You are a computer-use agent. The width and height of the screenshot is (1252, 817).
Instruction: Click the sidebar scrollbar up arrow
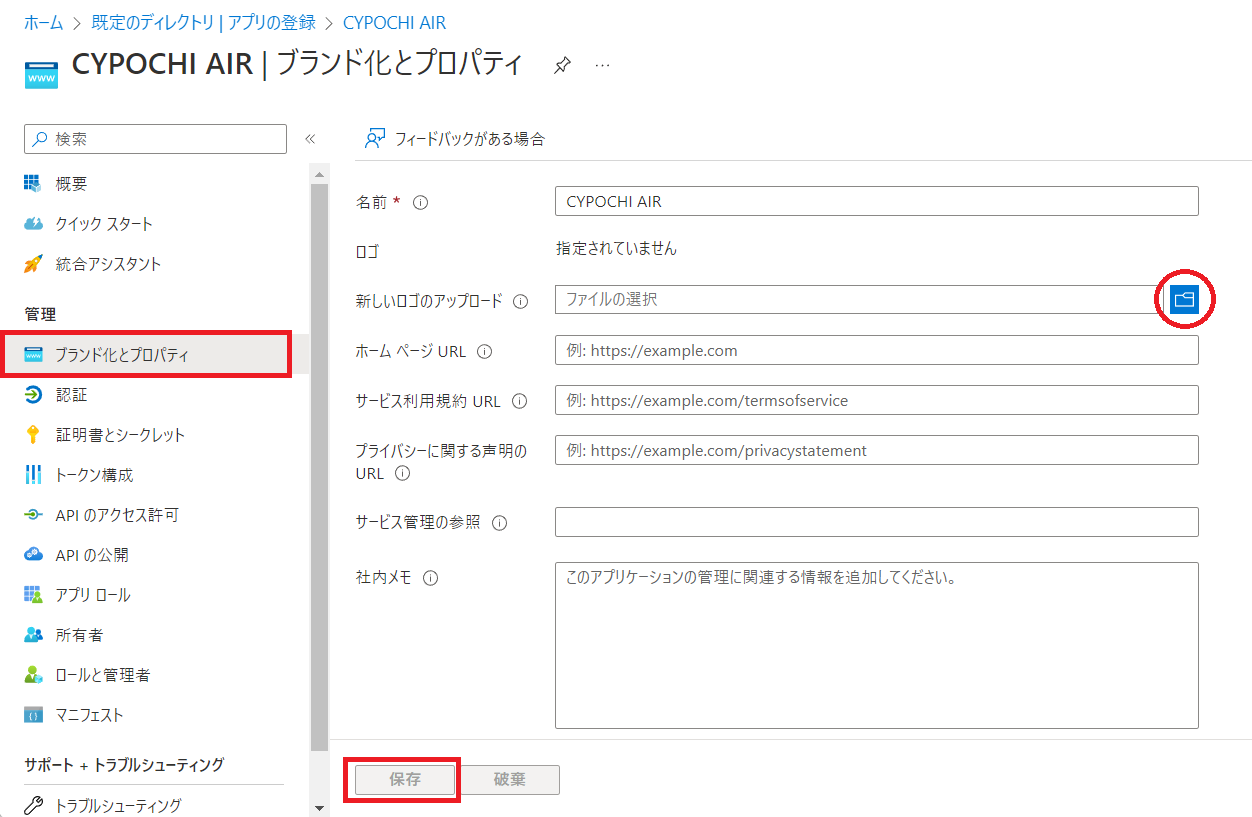coord(320,176)
